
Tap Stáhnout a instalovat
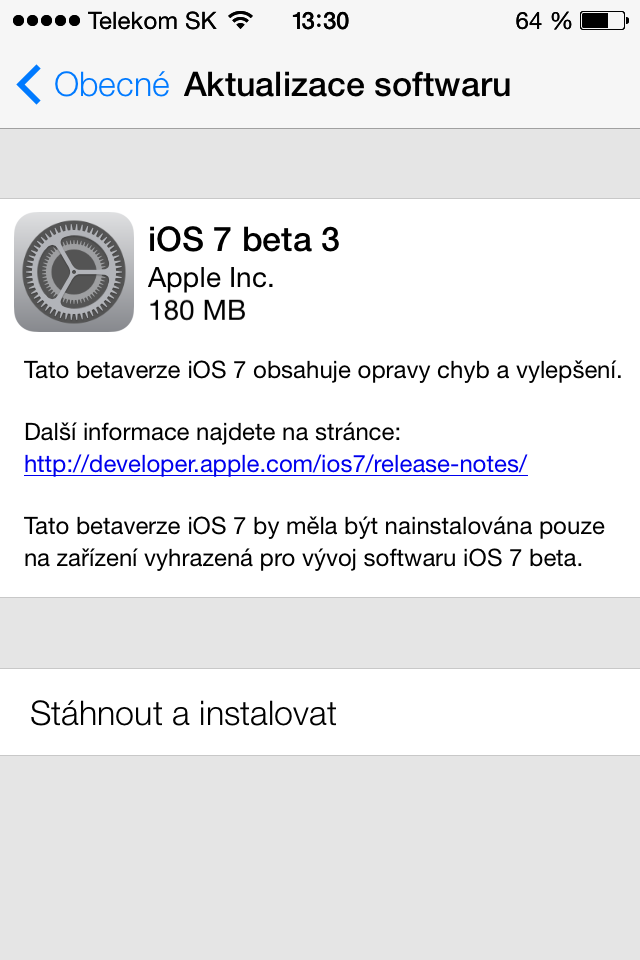[x=183, y=713]
